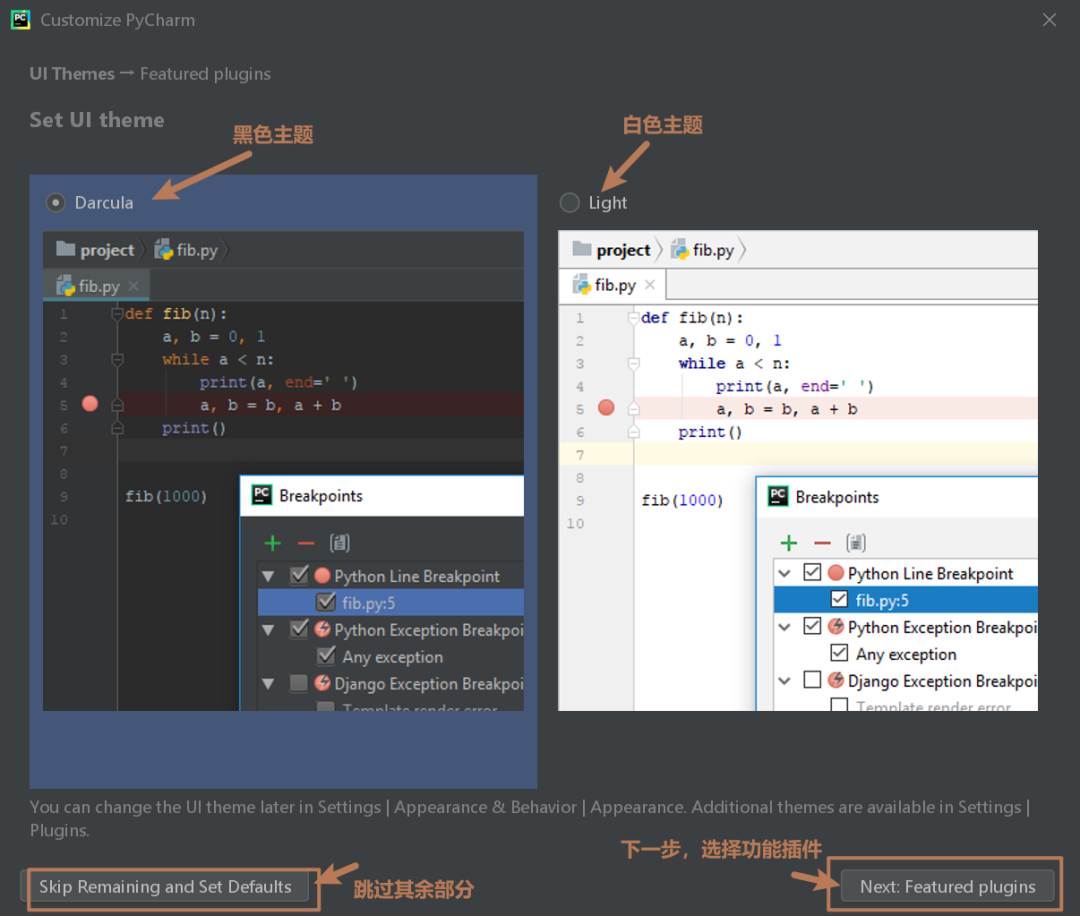
Task: Click fib.py breadcrumb in Light preview
Action: 702,249
